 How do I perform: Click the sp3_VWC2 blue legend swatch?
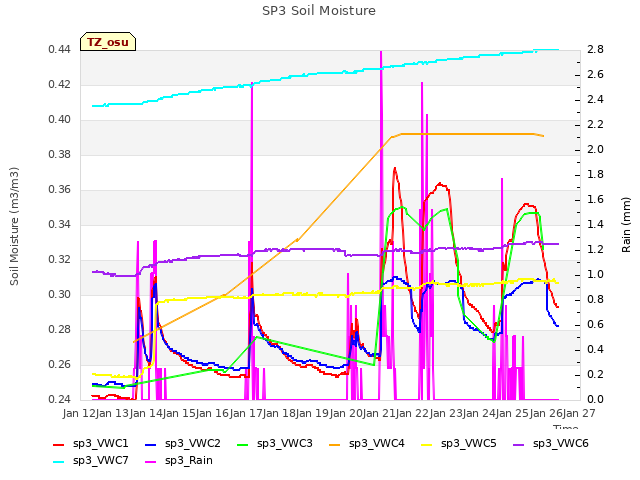tap(151, 444)
